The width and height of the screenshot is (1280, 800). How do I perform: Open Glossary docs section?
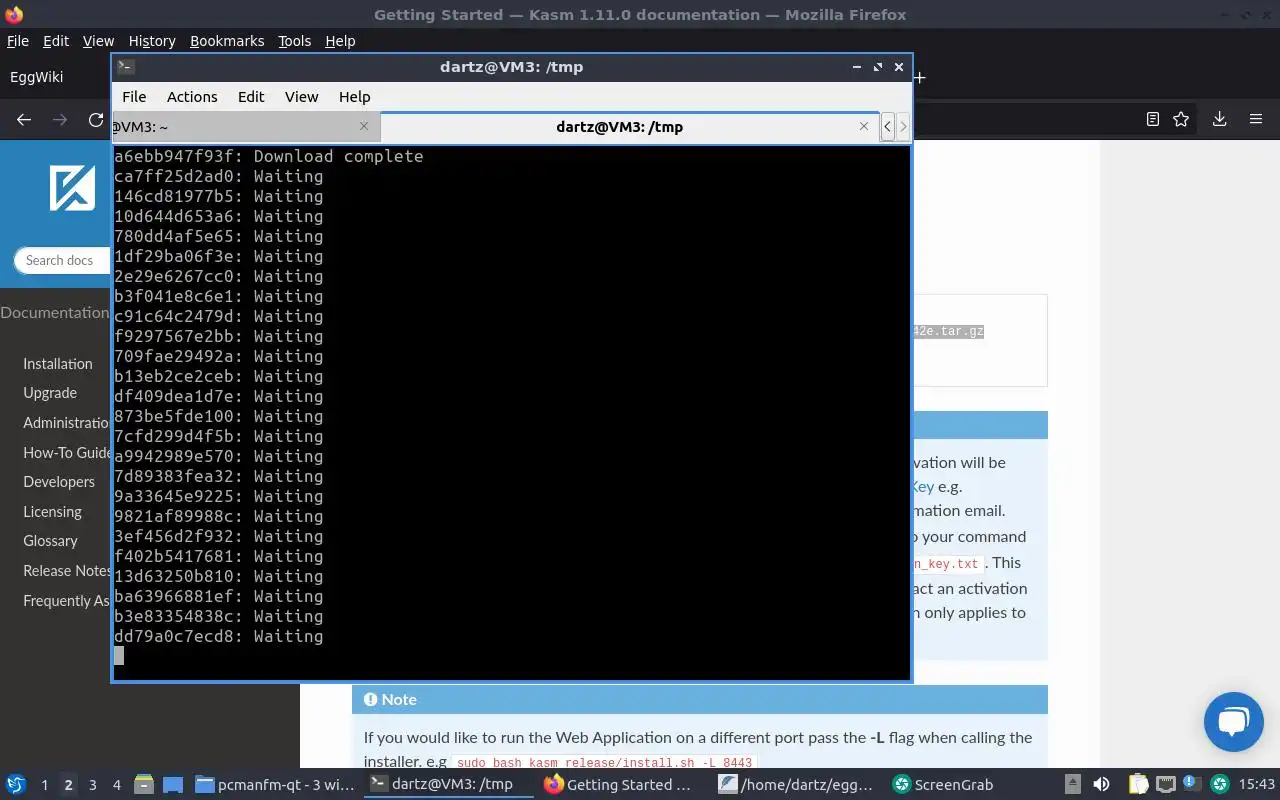click(x=50, y=541)
